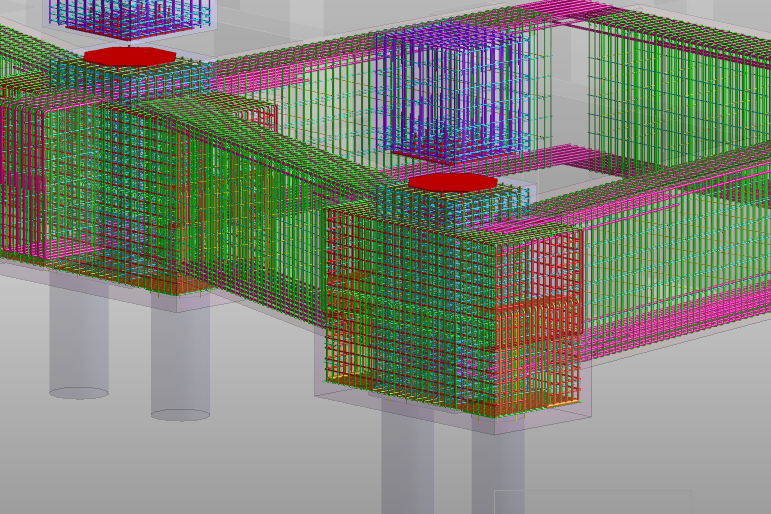Select the leftmost gray cylindrical pile

(79, 335)
